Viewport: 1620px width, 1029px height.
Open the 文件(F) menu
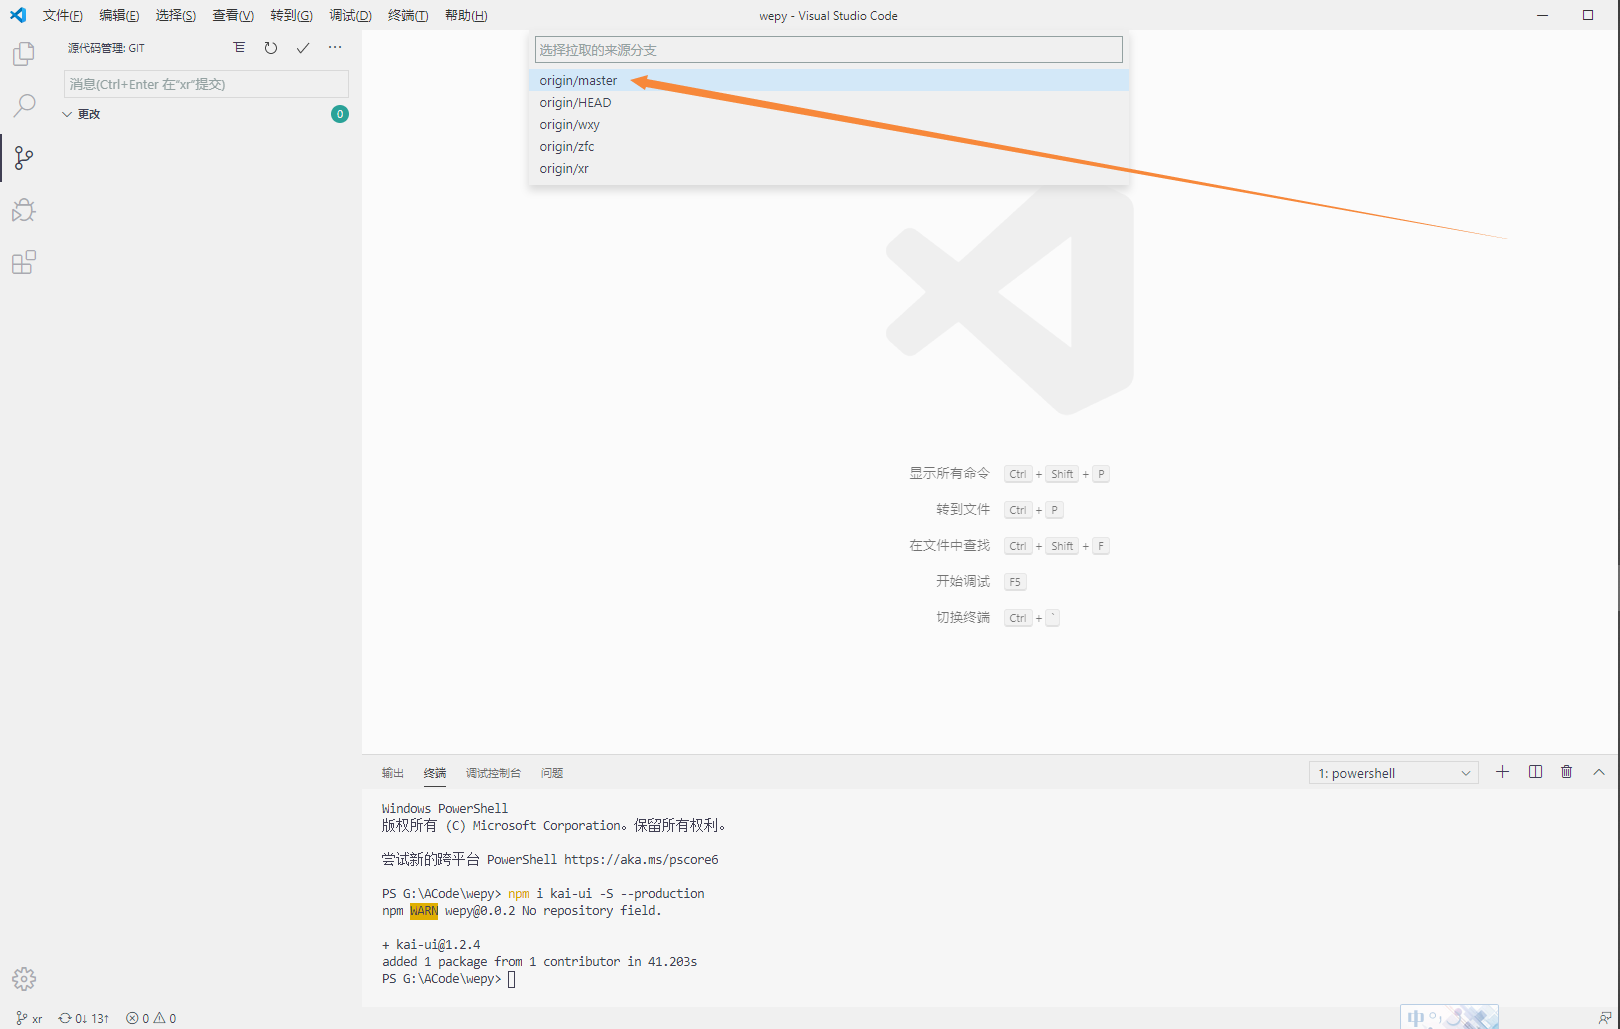pyautogui.click(x=63, y=15)
